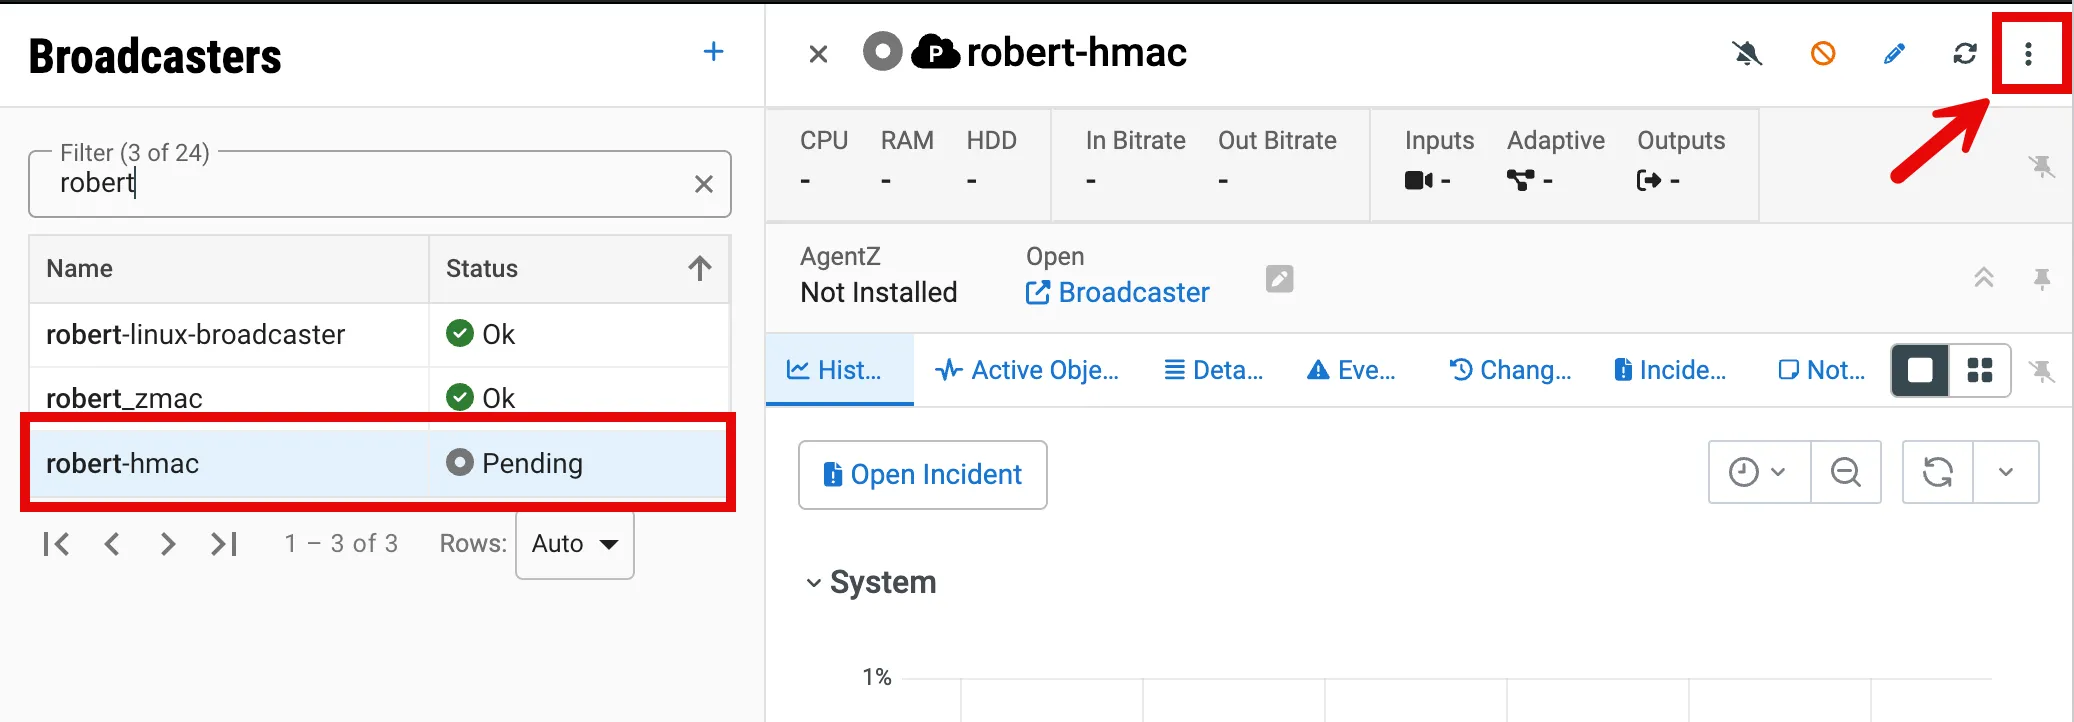Go to last page of results
Viewport: 2074px width, 722px height.
tap(224, 544)
